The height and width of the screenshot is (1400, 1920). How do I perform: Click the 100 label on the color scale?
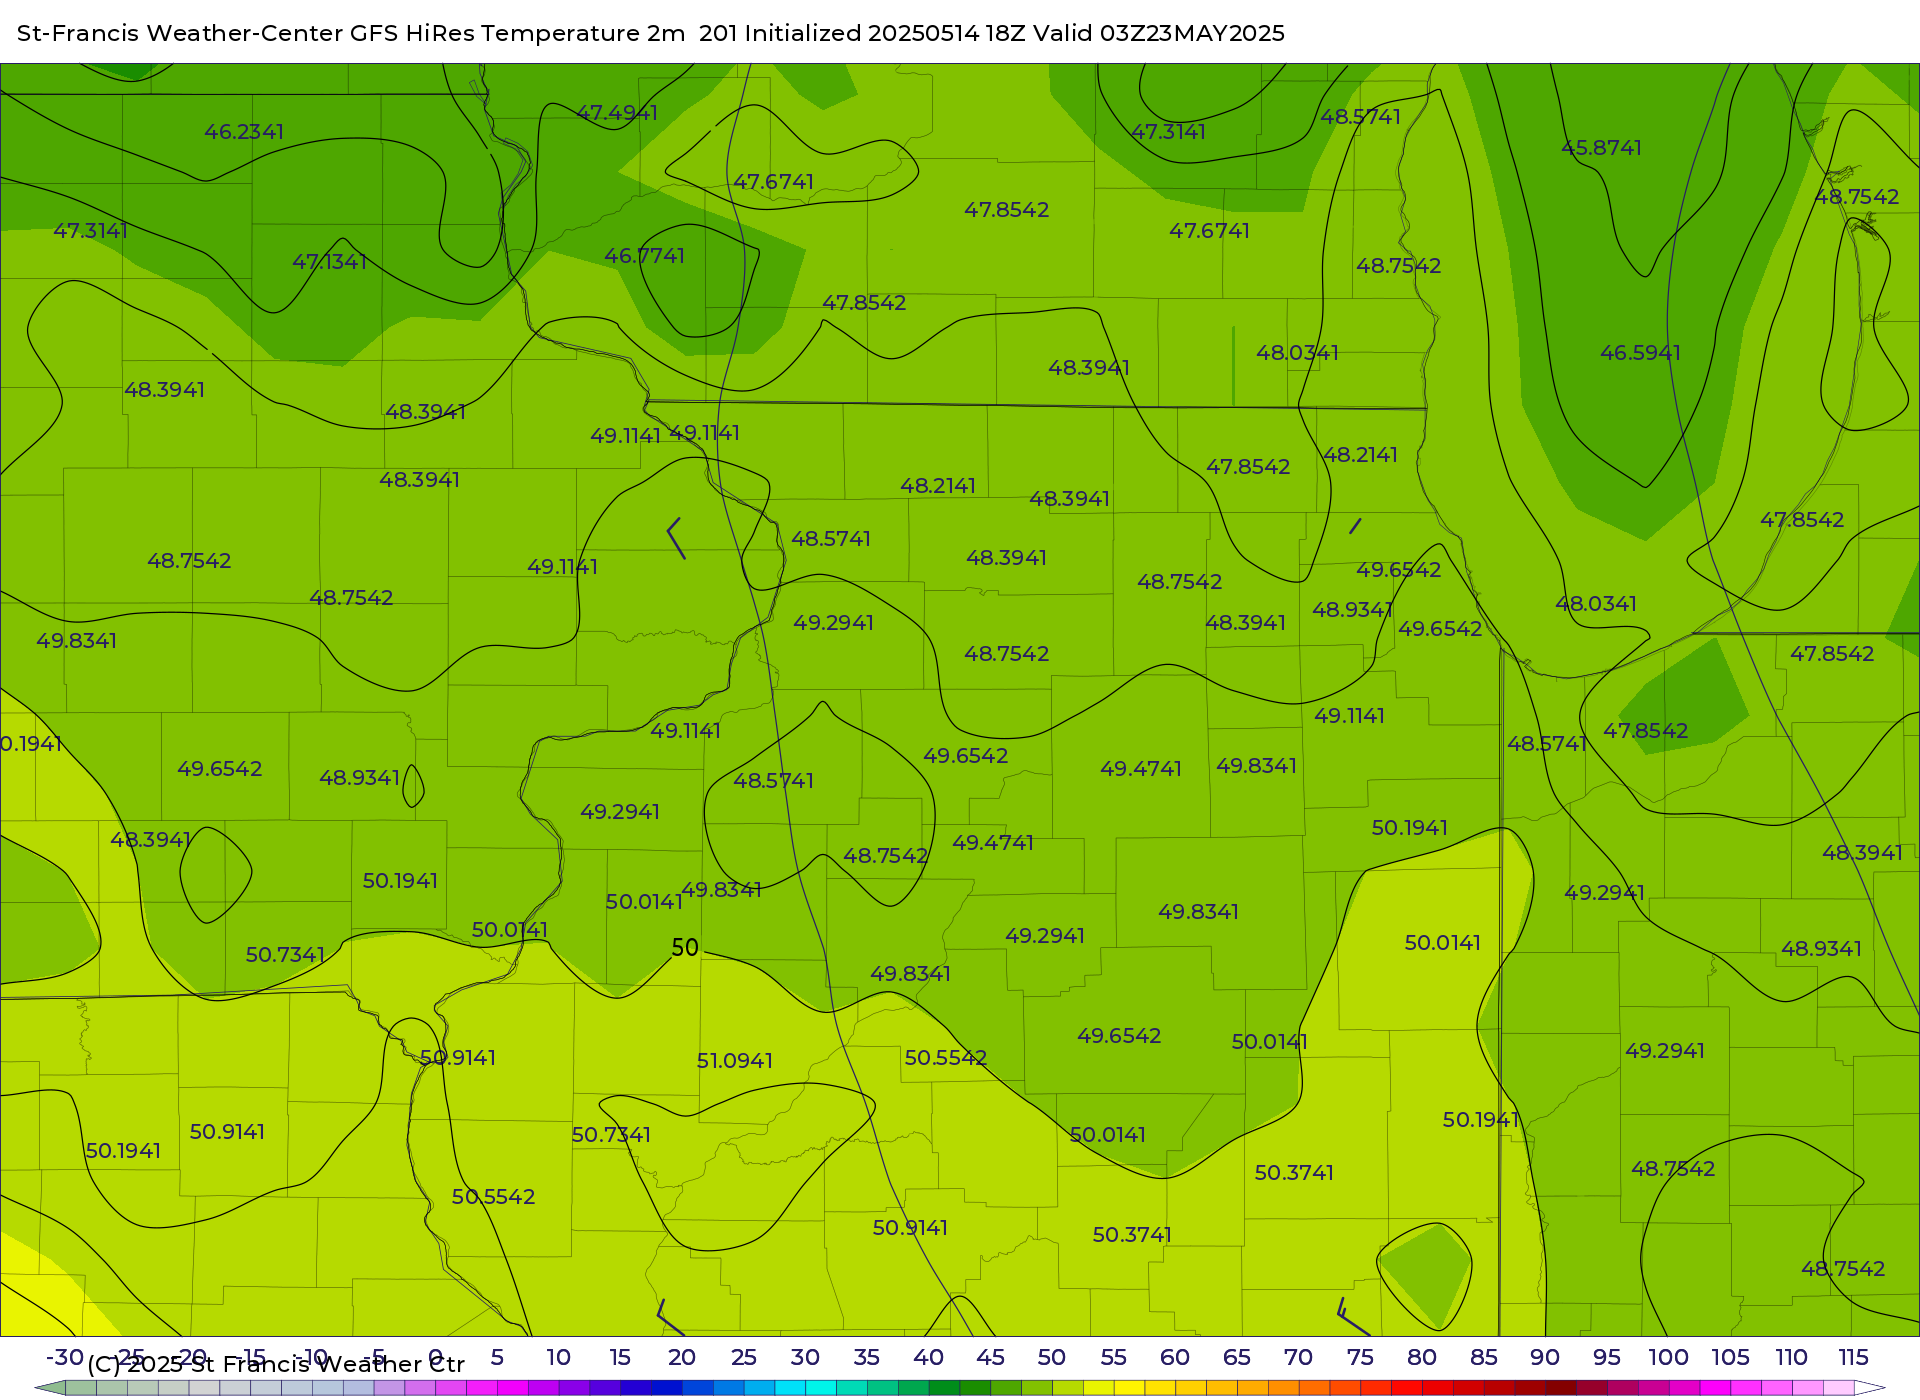coord(1669,1358)
